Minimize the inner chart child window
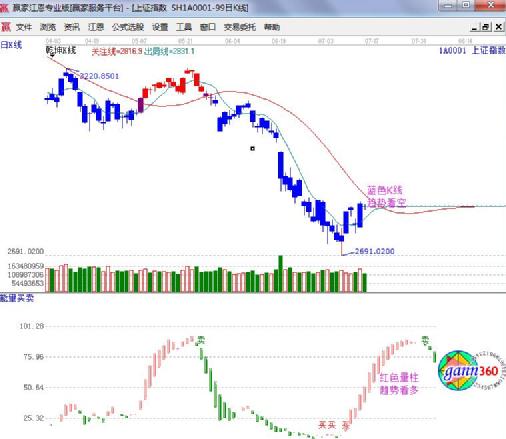The width and height of the screenshot is (506, 439). click(475, 27)
